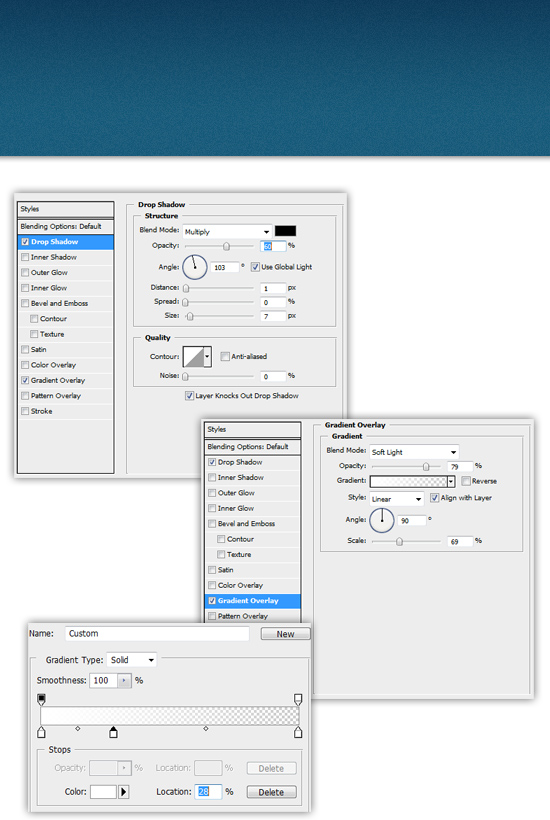Click the gradient preview bar in Gradient Overlay
This screenshot has height=820, width=550.
(x=408, y=481)
